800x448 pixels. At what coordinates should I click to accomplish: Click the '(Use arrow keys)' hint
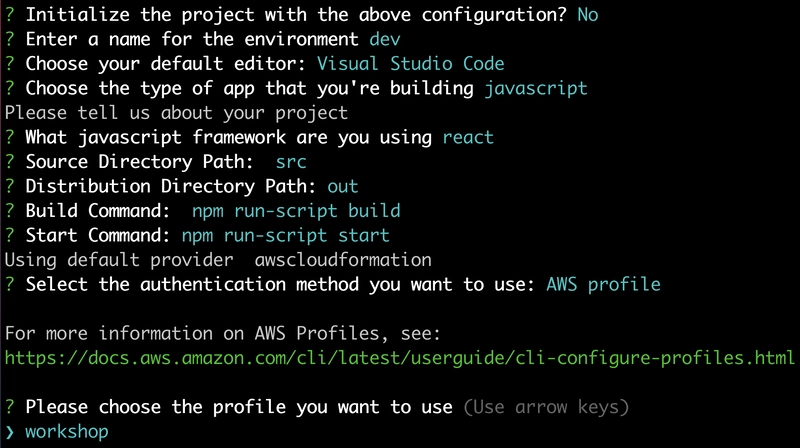click(x=546, y=407)
